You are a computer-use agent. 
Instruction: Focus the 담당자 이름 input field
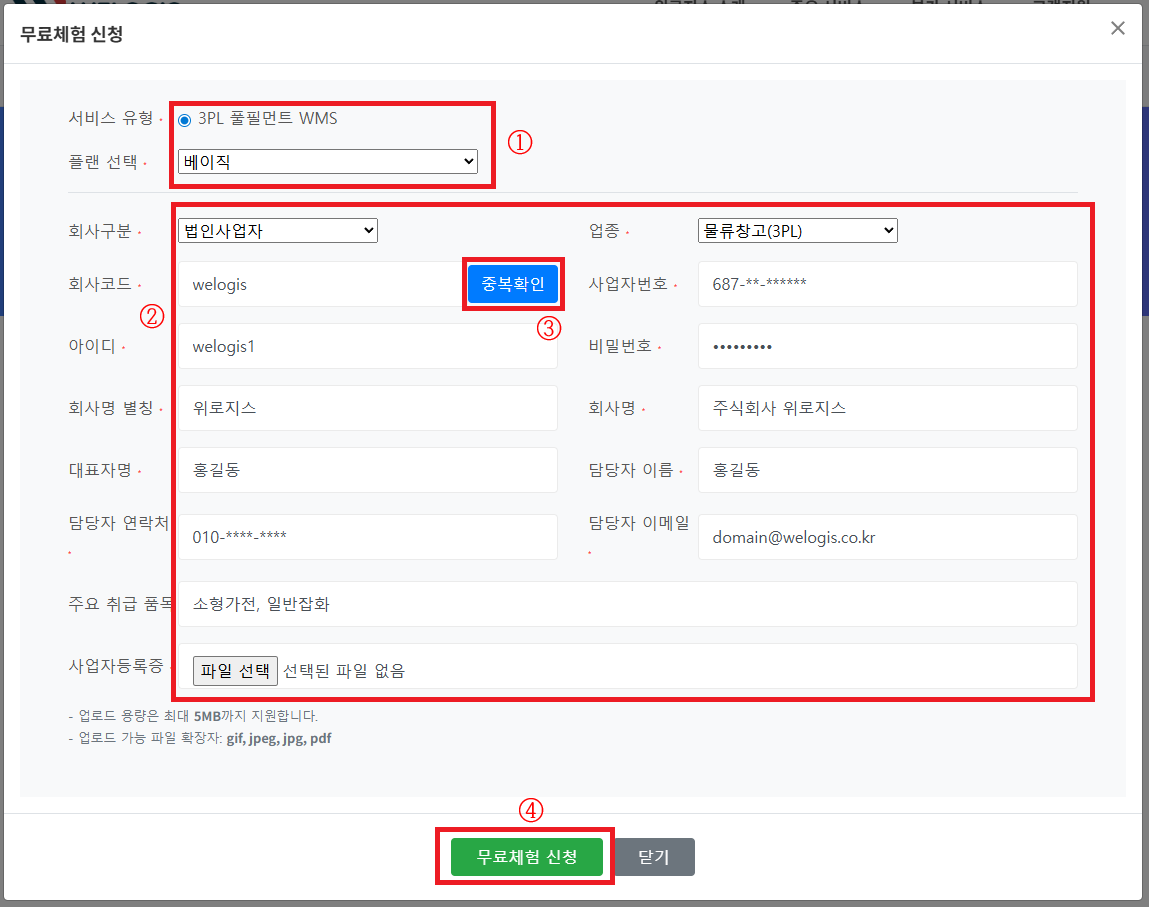point(886,470)
